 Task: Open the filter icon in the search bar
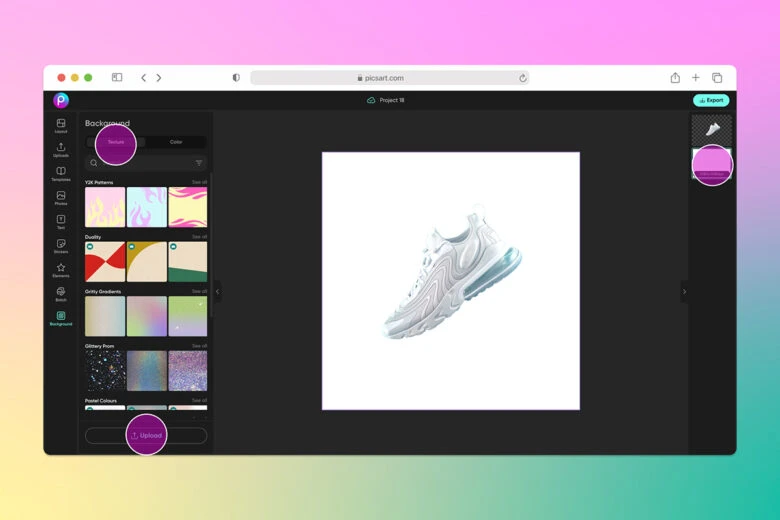point(198,163)
